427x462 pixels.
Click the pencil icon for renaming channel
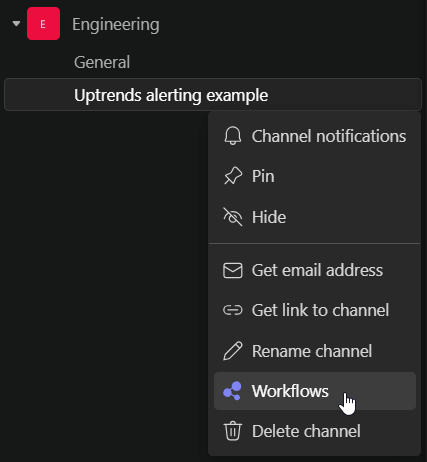(x=233, y=351)
